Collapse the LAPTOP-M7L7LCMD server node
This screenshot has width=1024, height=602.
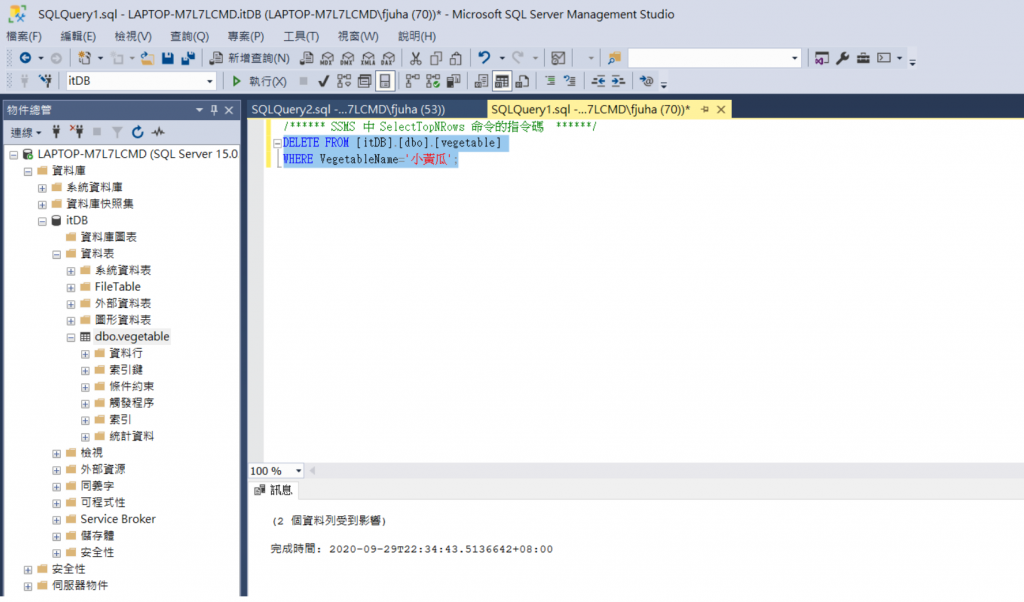13,155
